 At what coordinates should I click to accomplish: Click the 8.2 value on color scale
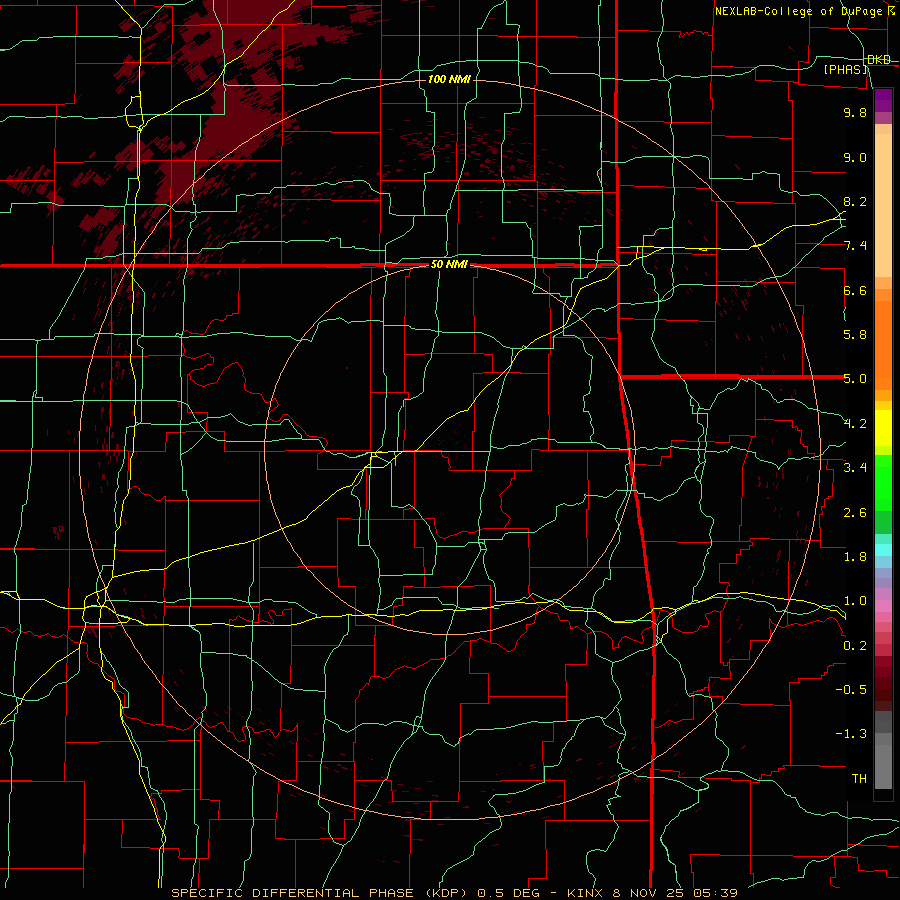point(855,201)
